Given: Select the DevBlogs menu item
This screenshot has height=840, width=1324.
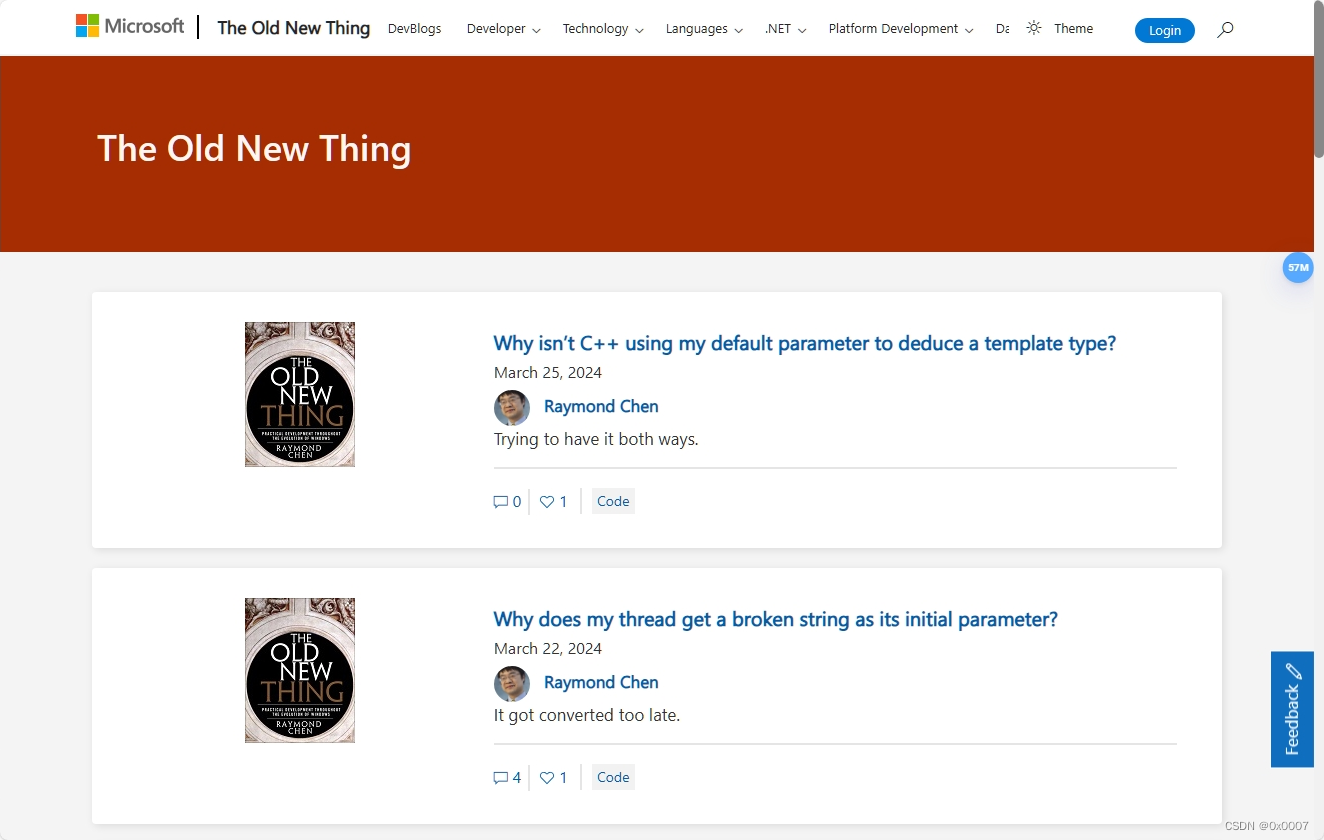Looking at the screenshot, I should coord(414,29).
